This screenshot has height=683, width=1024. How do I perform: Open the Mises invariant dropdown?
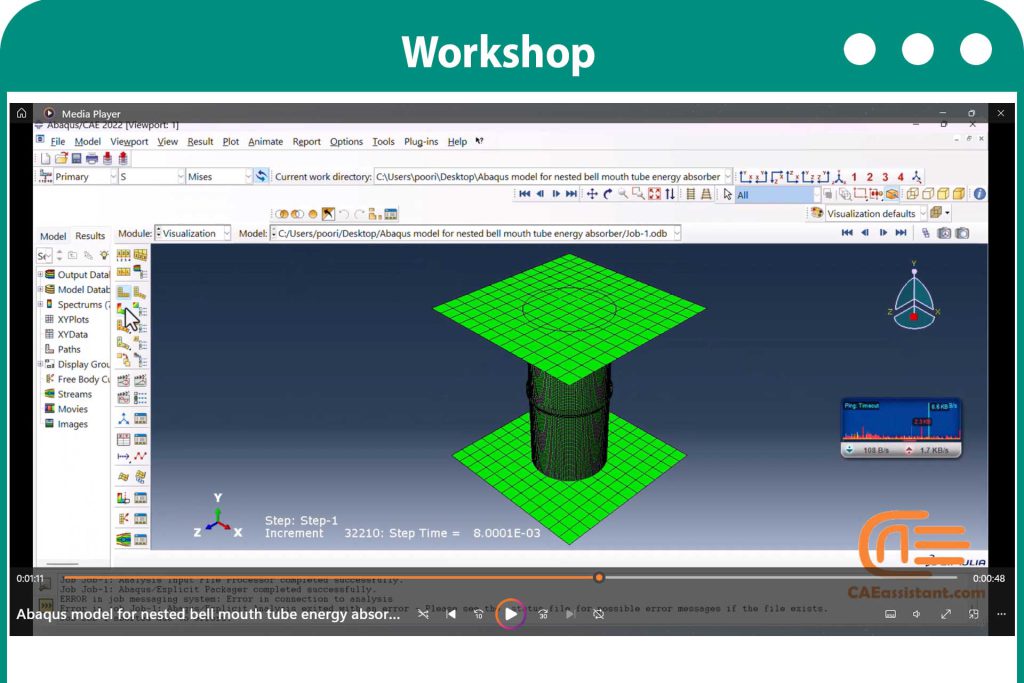pyautogui.click(x=218, y=176)
